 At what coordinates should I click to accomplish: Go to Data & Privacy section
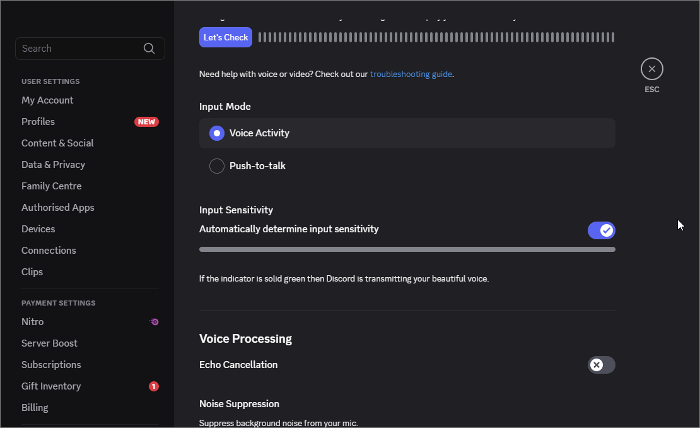coord(53,165)
